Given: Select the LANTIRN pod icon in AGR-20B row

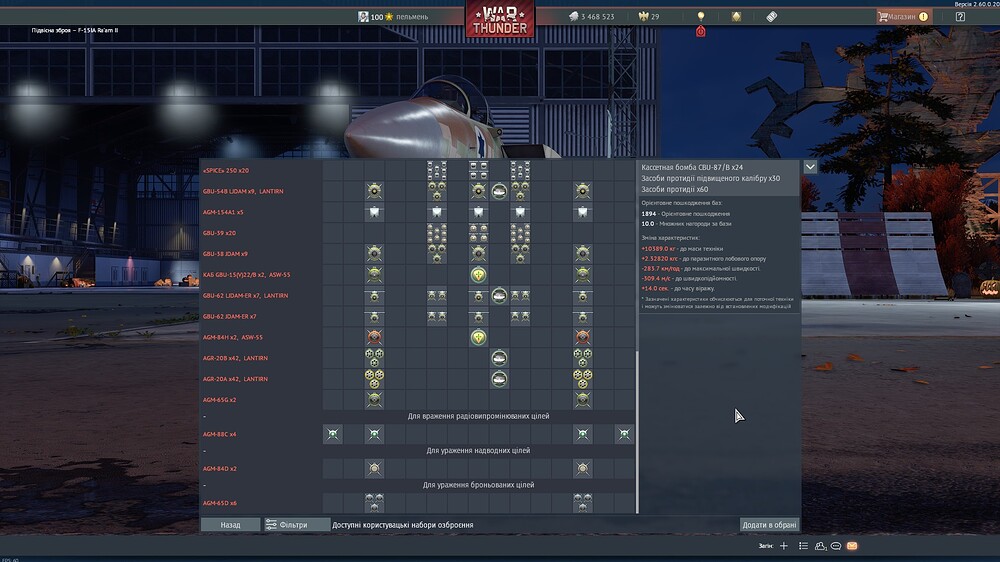Looking at the screenshot, I should pos(499,358).
